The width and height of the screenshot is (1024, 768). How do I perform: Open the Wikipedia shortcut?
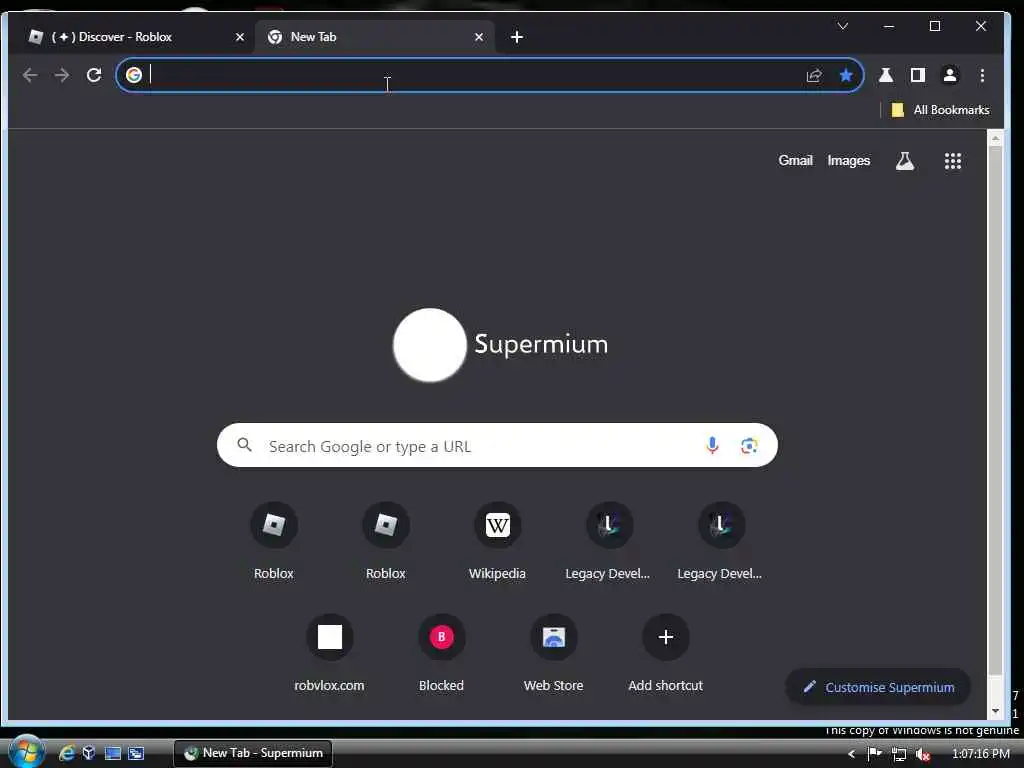point(497,541)
